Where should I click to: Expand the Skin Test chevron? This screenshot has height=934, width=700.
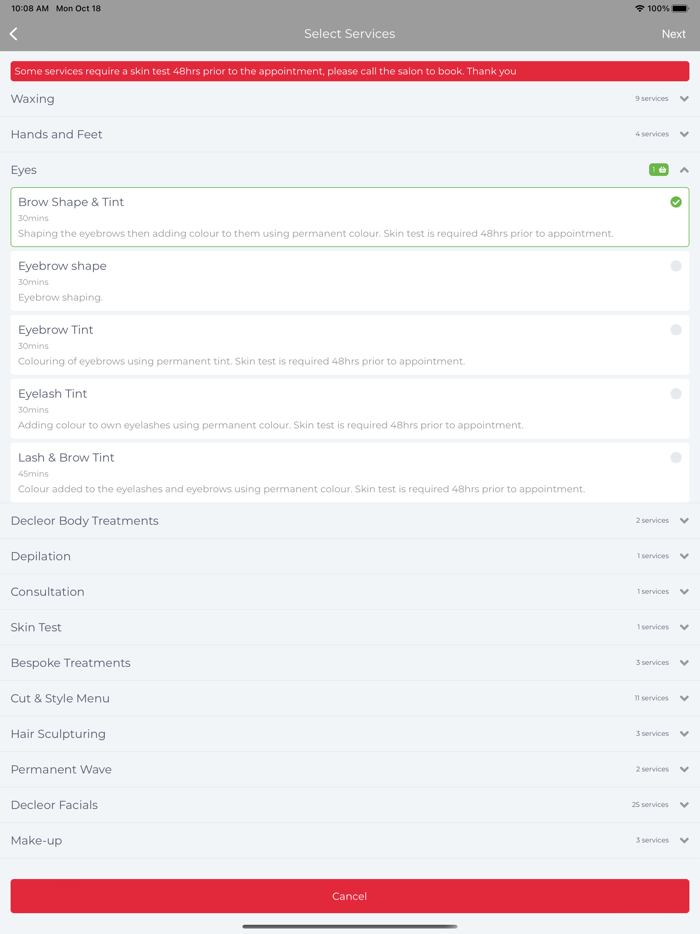[684, 628]
